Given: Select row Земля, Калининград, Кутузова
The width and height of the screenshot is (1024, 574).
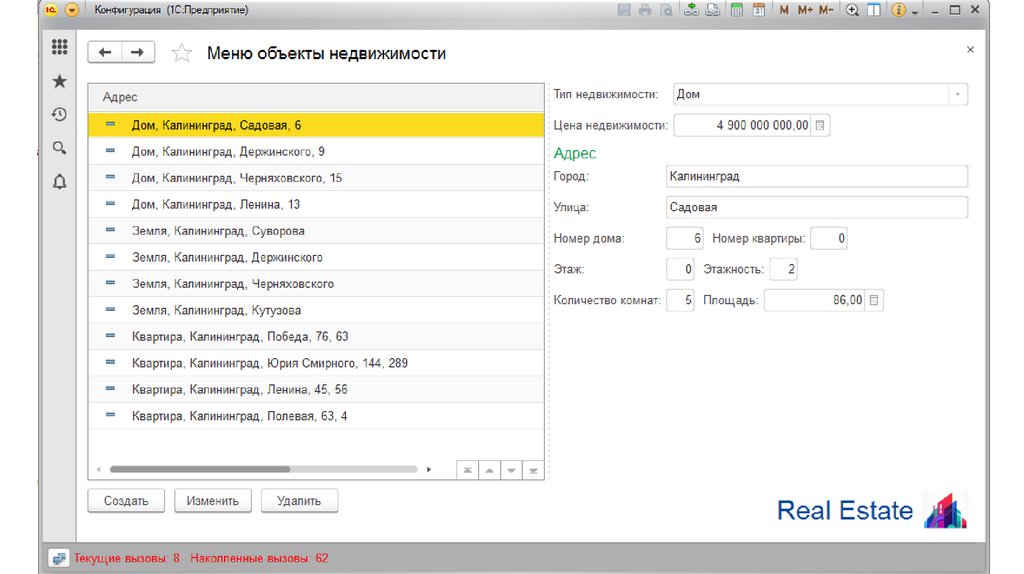Looking at the screenshot, I should coord(216,310).
